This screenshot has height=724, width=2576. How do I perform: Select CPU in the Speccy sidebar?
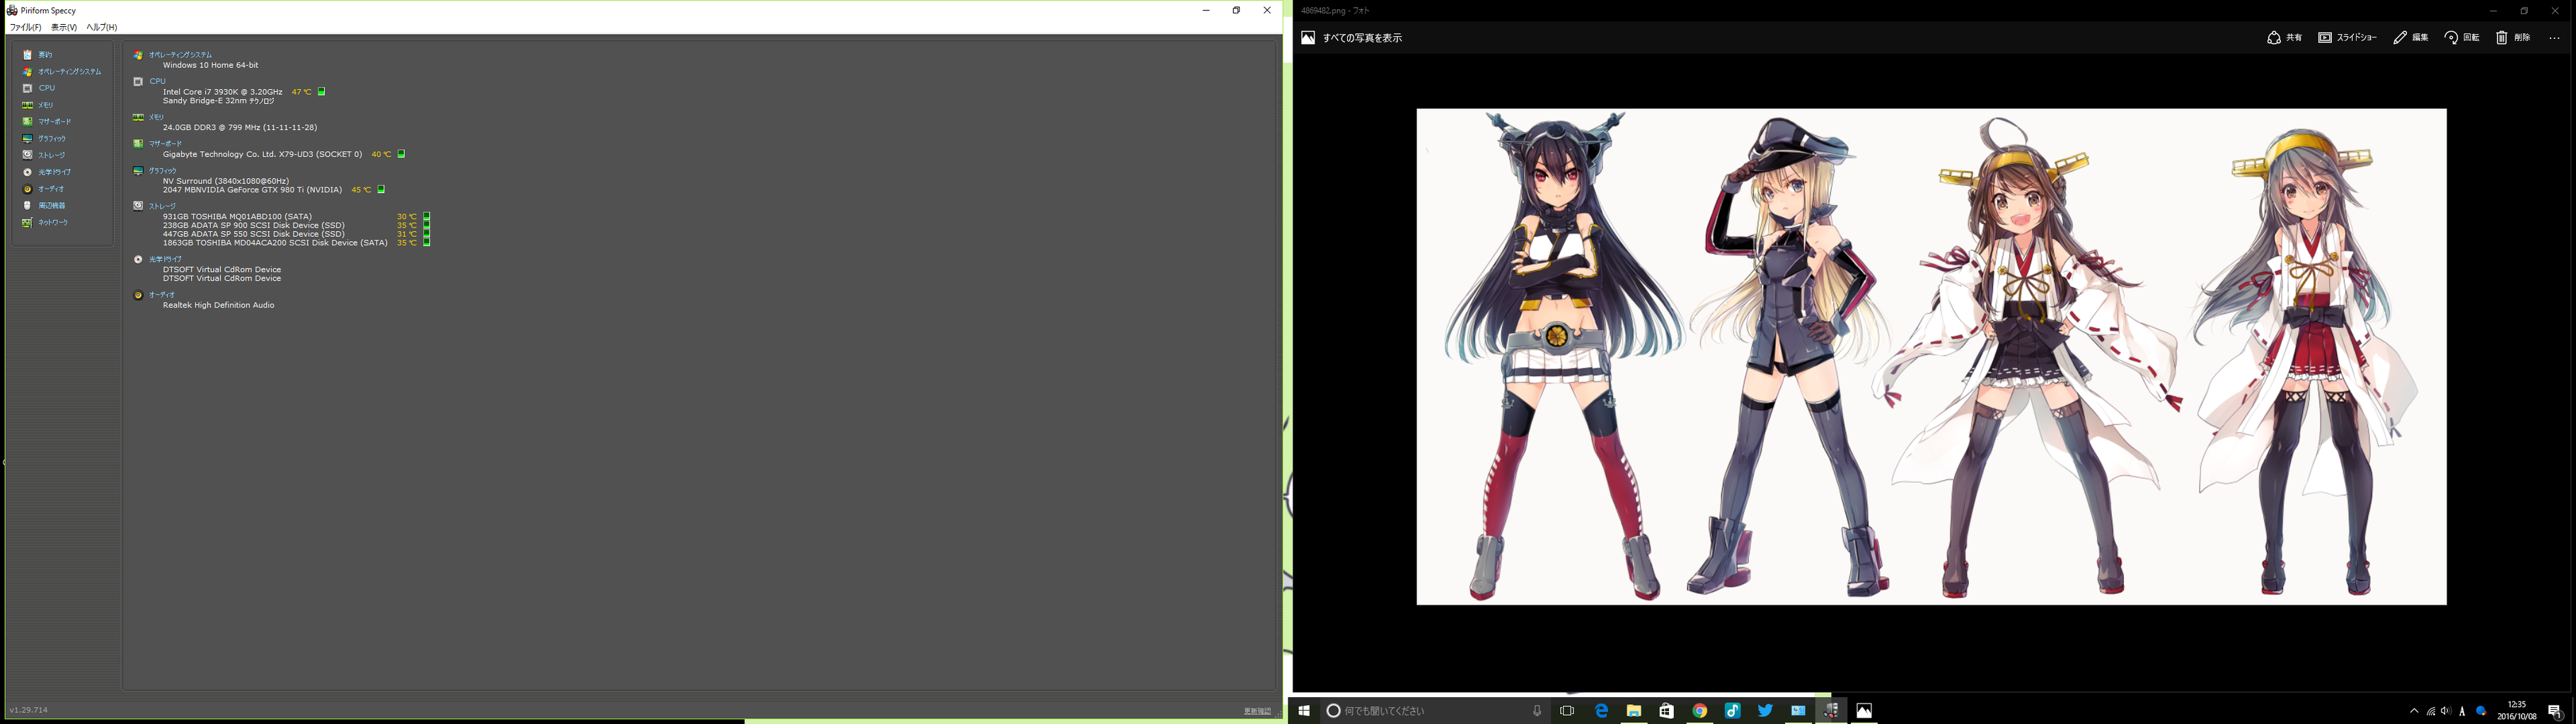coord(47,88)
